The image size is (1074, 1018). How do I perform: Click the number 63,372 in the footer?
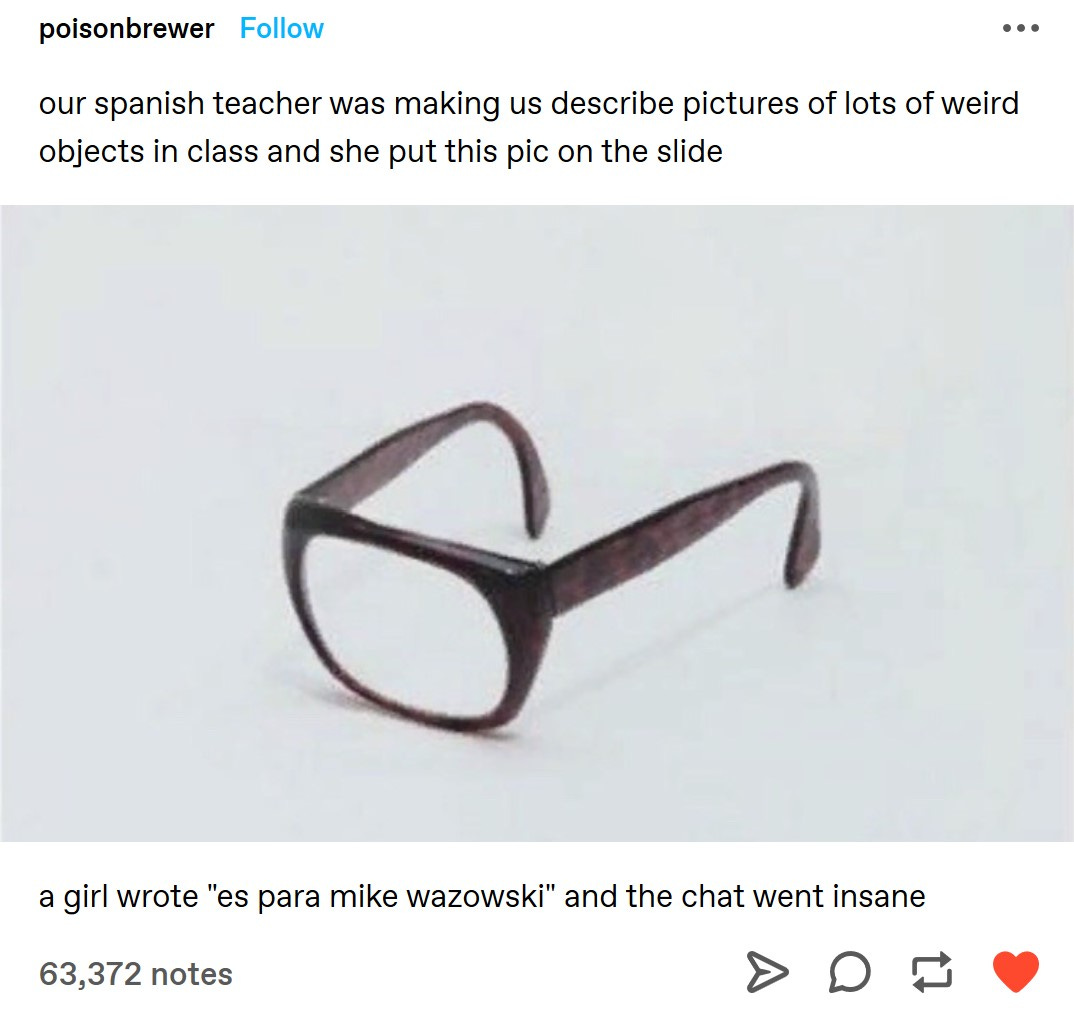pos(90,975)
